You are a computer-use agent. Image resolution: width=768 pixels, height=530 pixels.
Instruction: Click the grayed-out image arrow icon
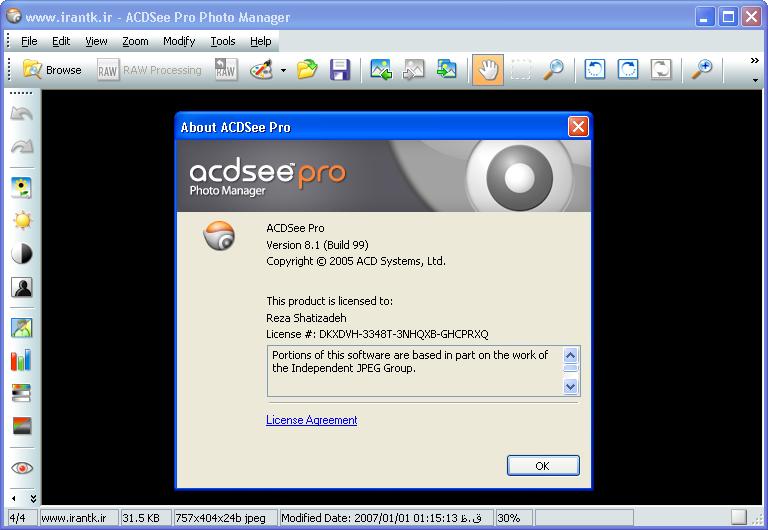pyautogui.click(x=413, y=70)
